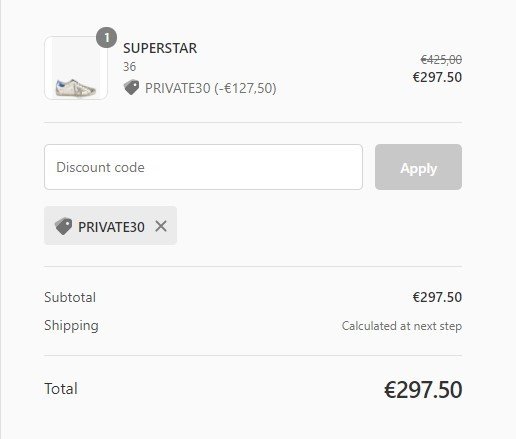Click the tag icon beside PRIVATE30 savings
The height and width of the screenshot is (439, 516).
(131, 88)
